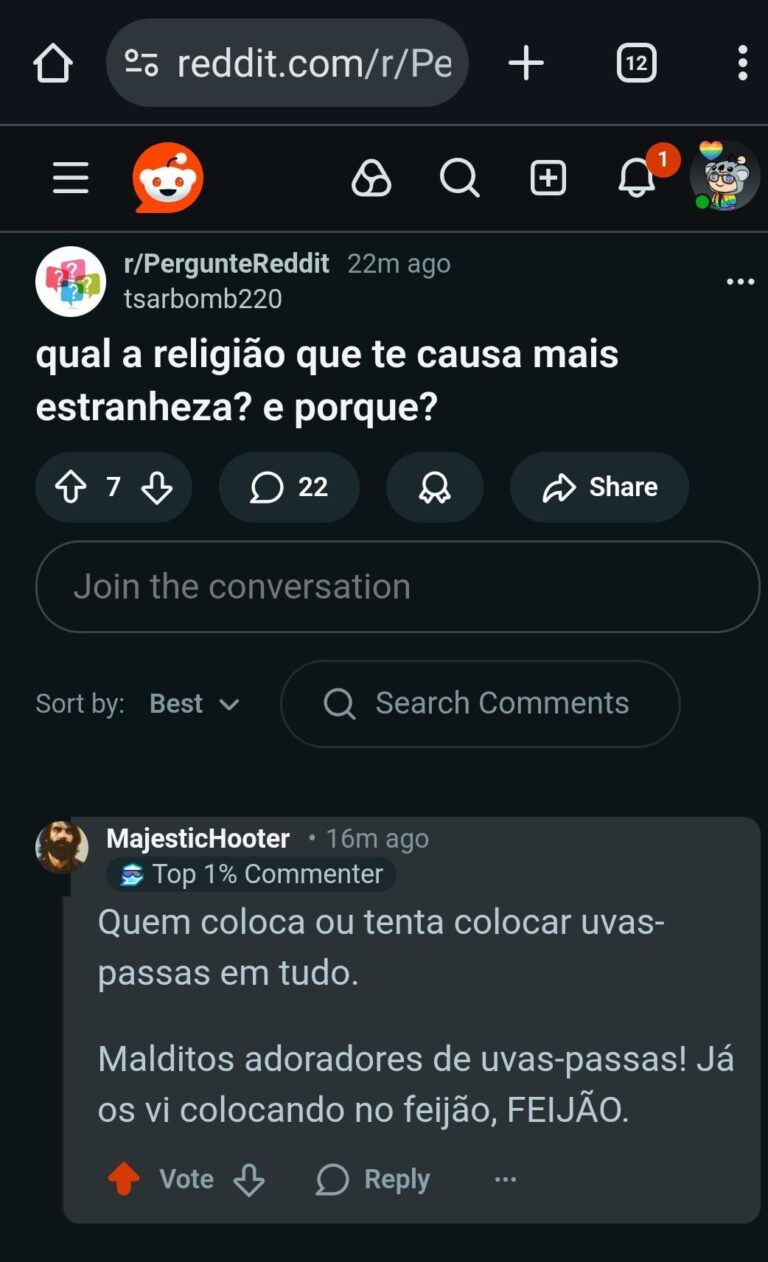
Task: Open the Reddit hamburger menu
Action: (71, 179)
